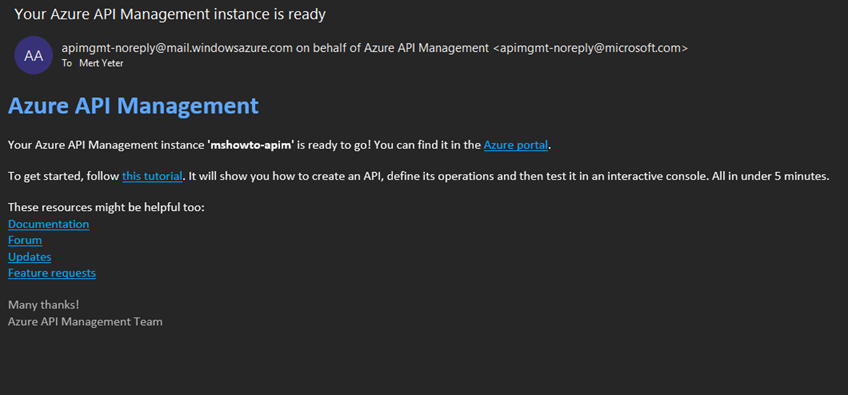Screen dimensions: 848x395
Task: Visit the Forum link
Action: 25,240
